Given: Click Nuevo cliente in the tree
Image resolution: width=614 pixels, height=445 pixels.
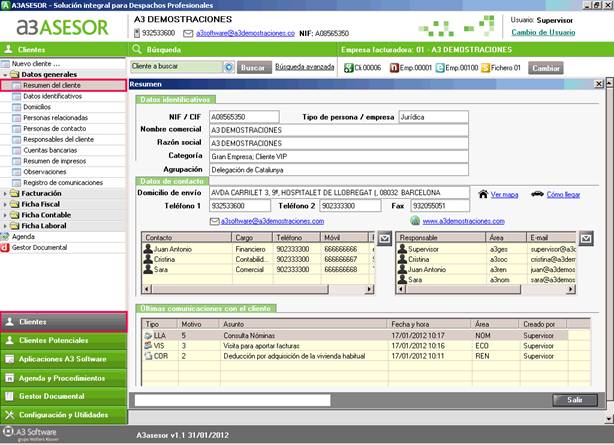Looking at the screenshot, I should 36,63.
